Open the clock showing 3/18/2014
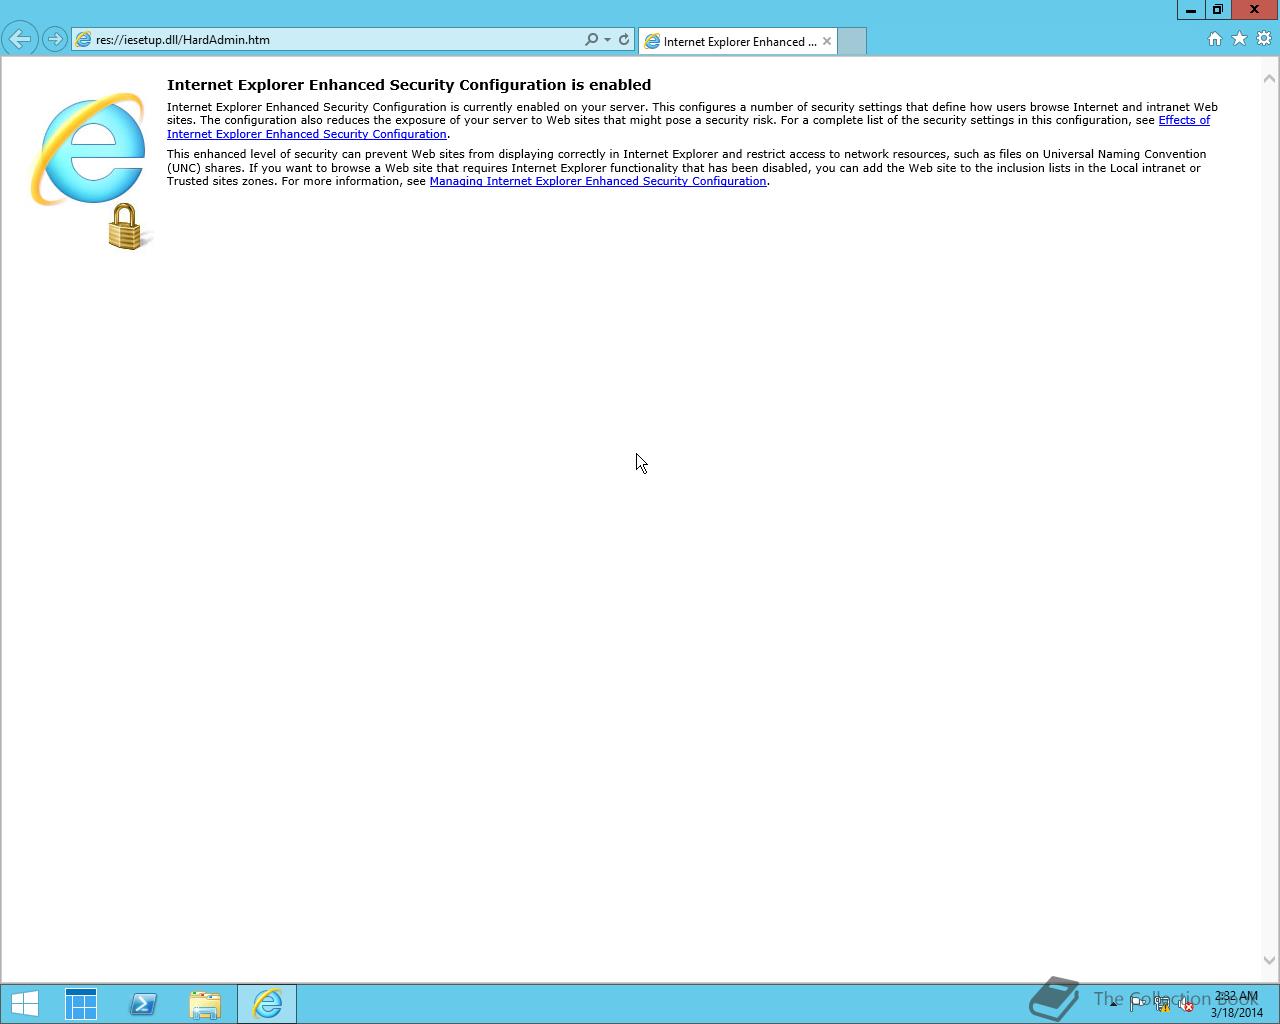 tap(1237, 1004)
